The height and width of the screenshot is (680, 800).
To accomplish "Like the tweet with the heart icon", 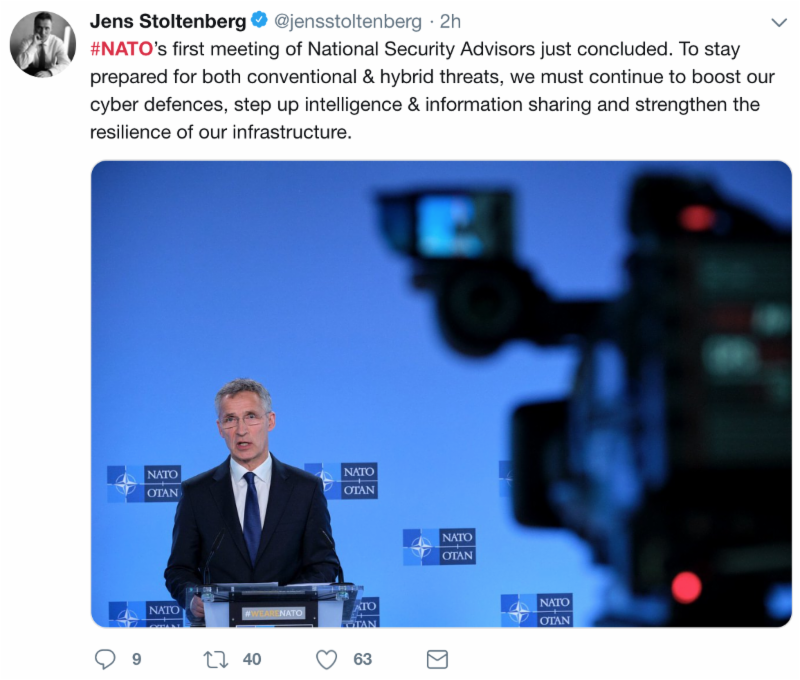I will [x=327, y=659].
